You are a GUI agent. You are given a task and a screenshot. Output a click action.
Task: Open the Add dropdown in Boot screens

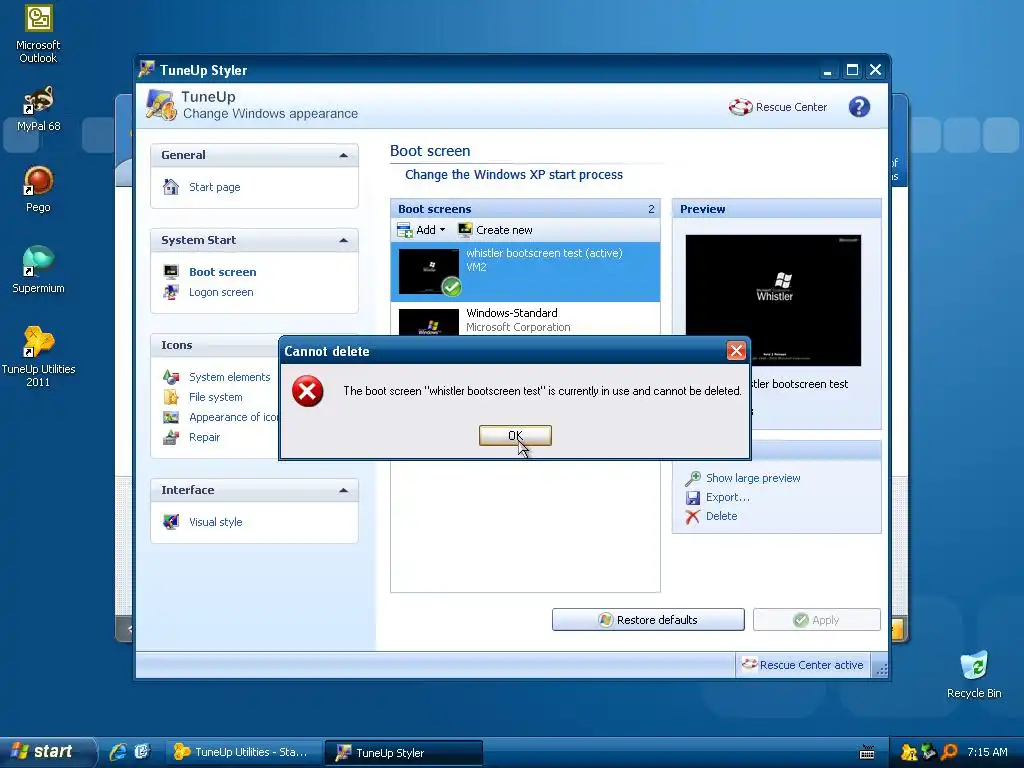[422, 230]
